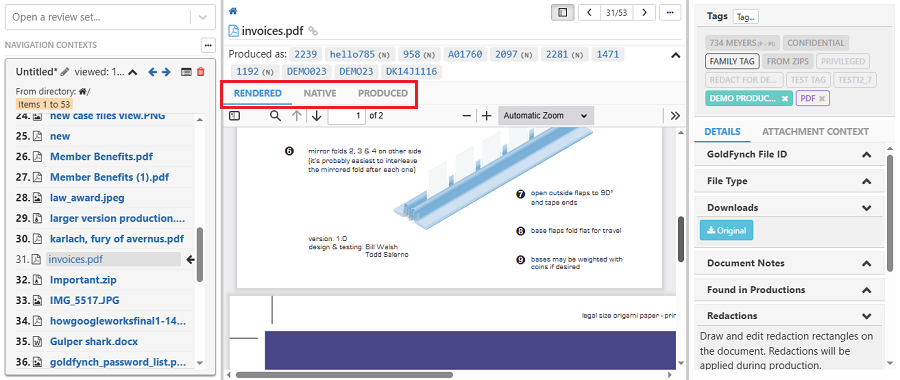
Task: Click the Tag... button
Action: click(x=746, y=17)
